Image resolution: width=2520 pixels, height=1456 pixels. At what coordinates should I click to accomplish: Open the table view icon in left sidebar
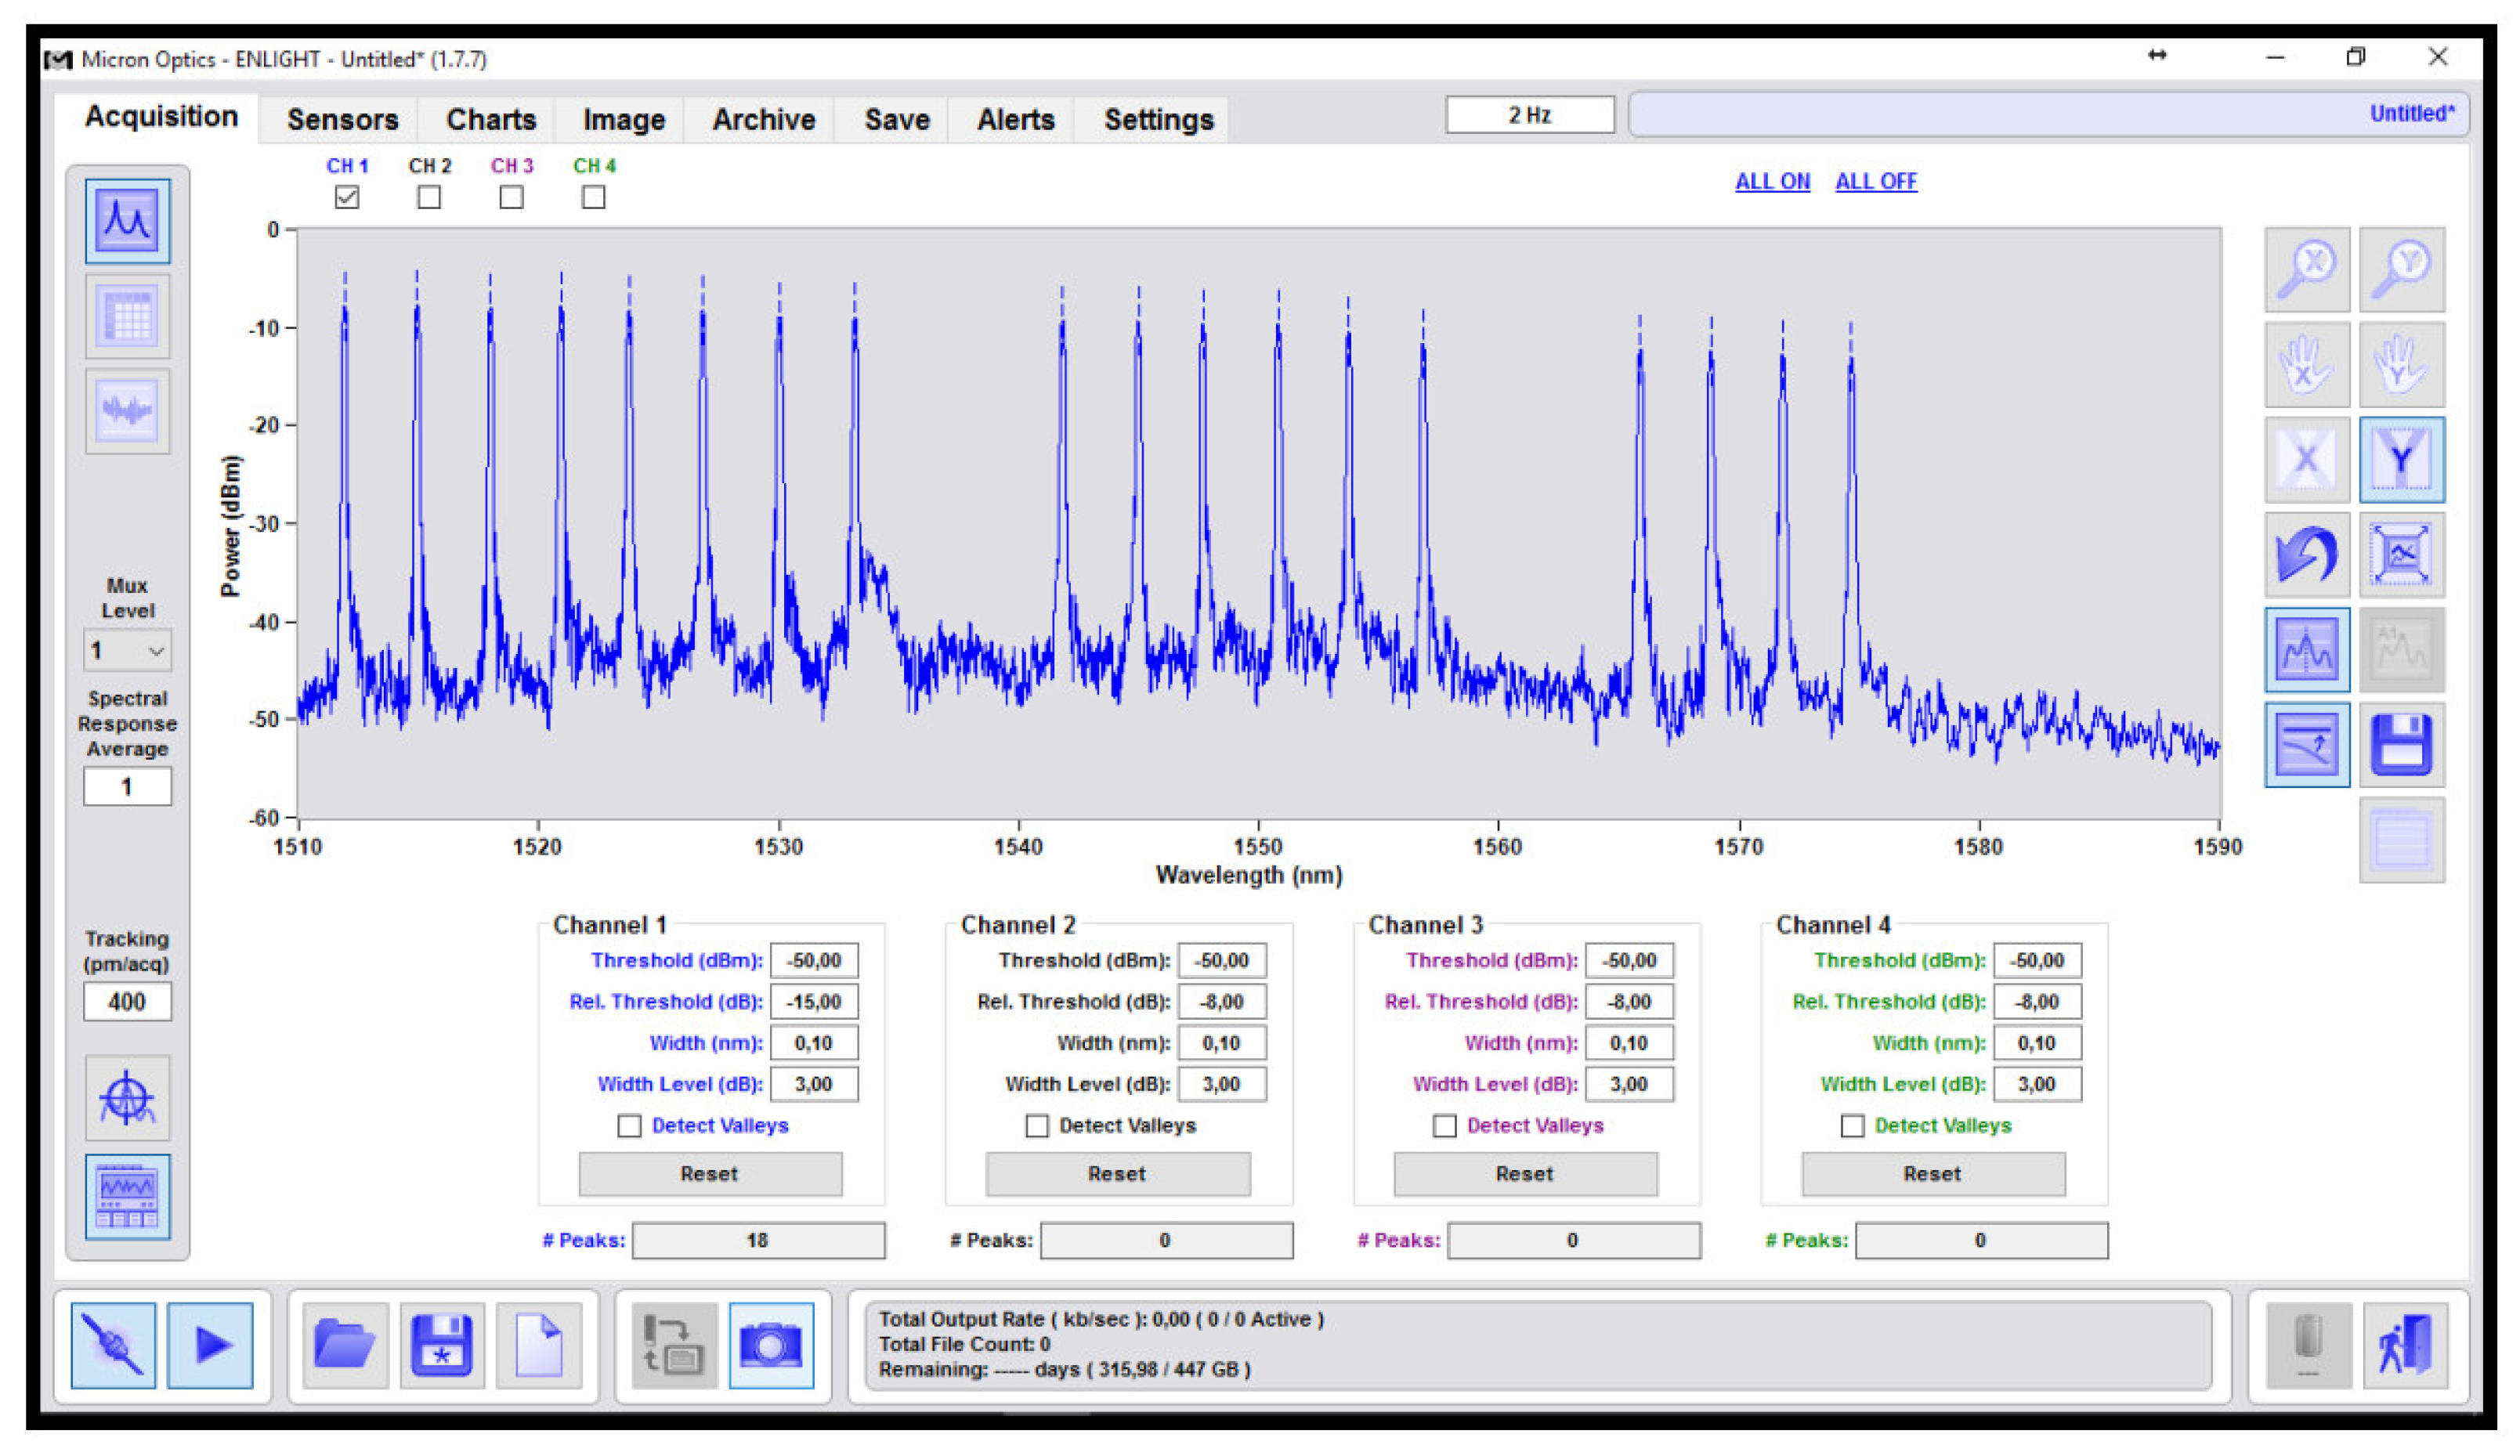tap(127, 316)
